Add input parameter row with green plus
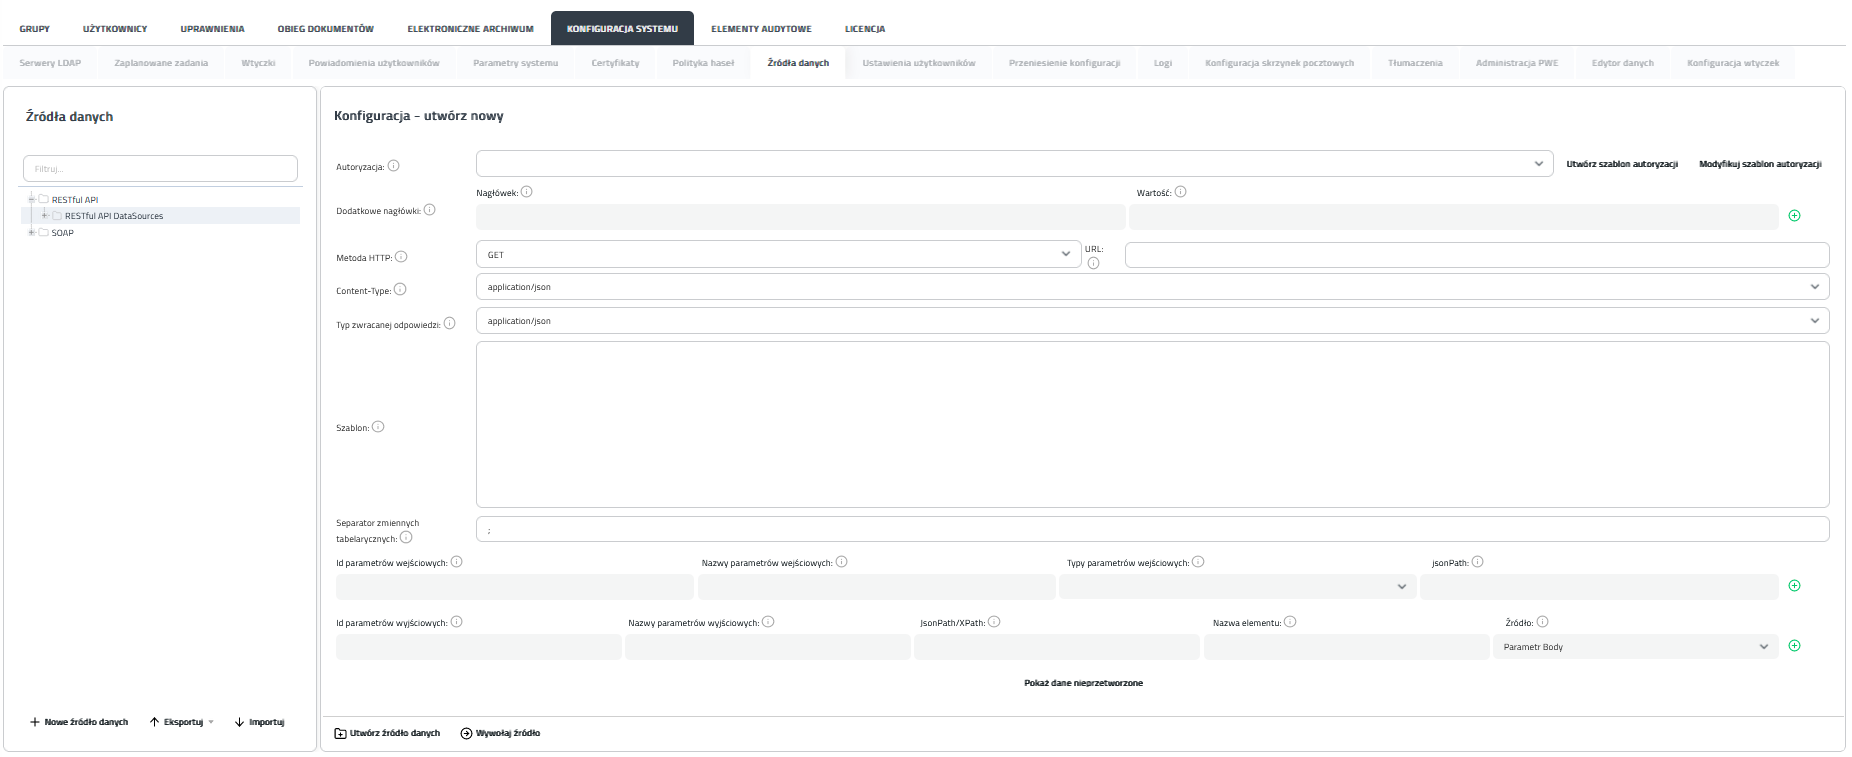Screen dimensions: 1852x757 click(x=1794, y=586)
